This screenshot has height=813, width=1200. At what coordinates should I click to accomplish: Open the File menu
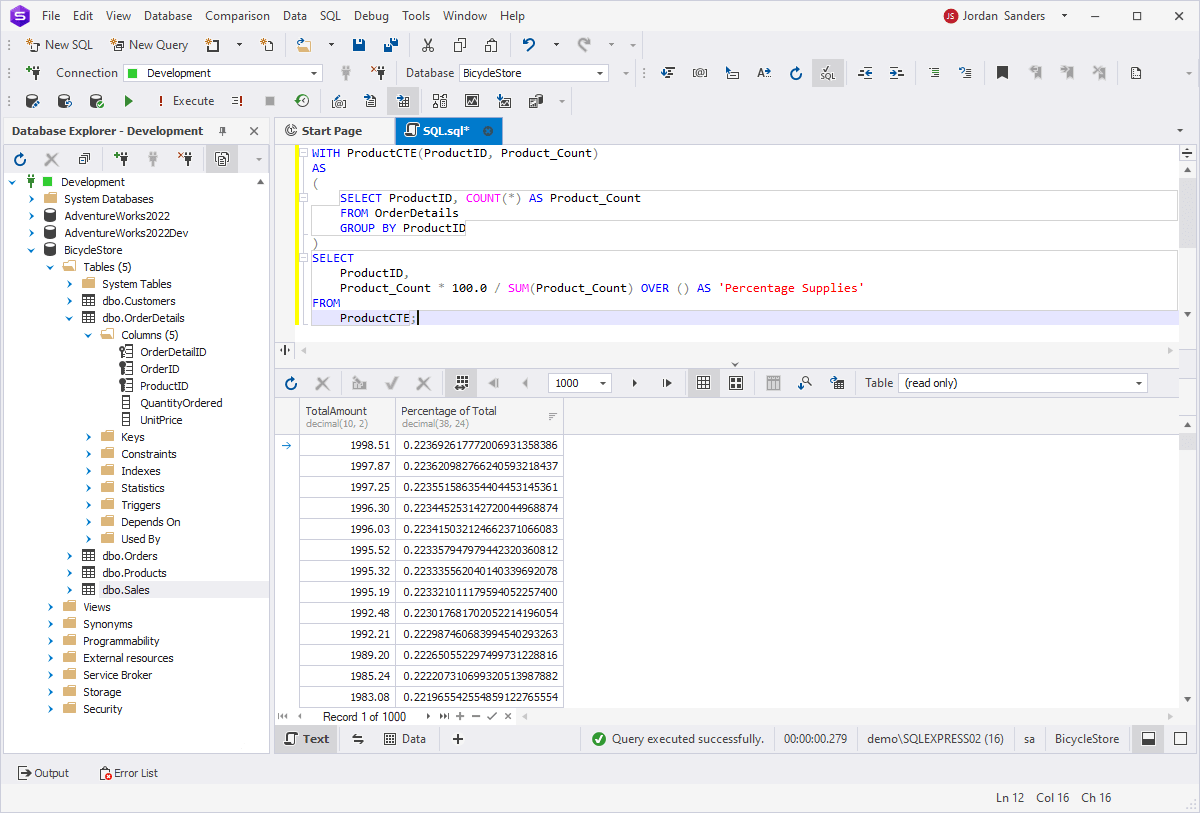coord(51,16)
